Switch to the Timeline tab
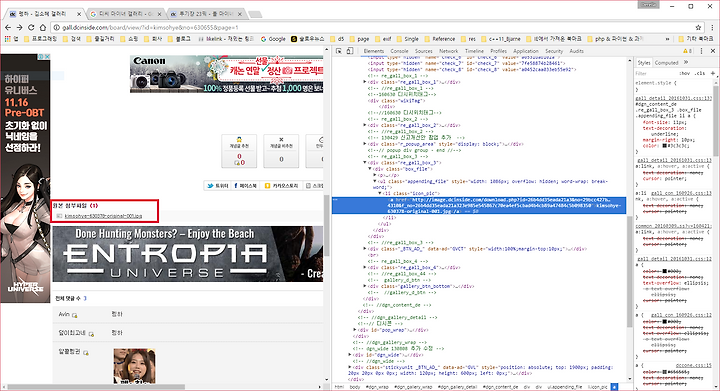720x391 pixels. (x=474, y=51)
